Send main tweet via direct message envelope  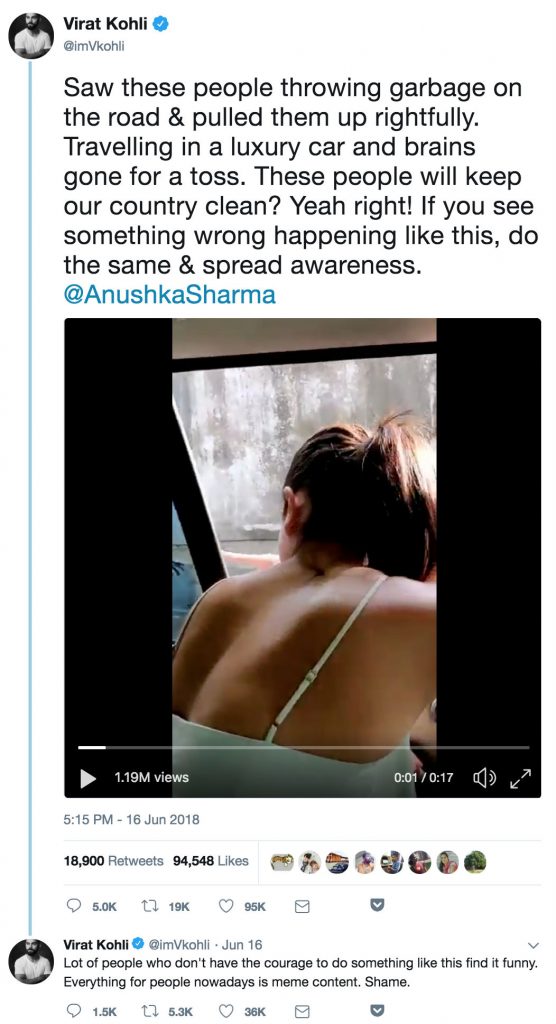tap(302, 906)
